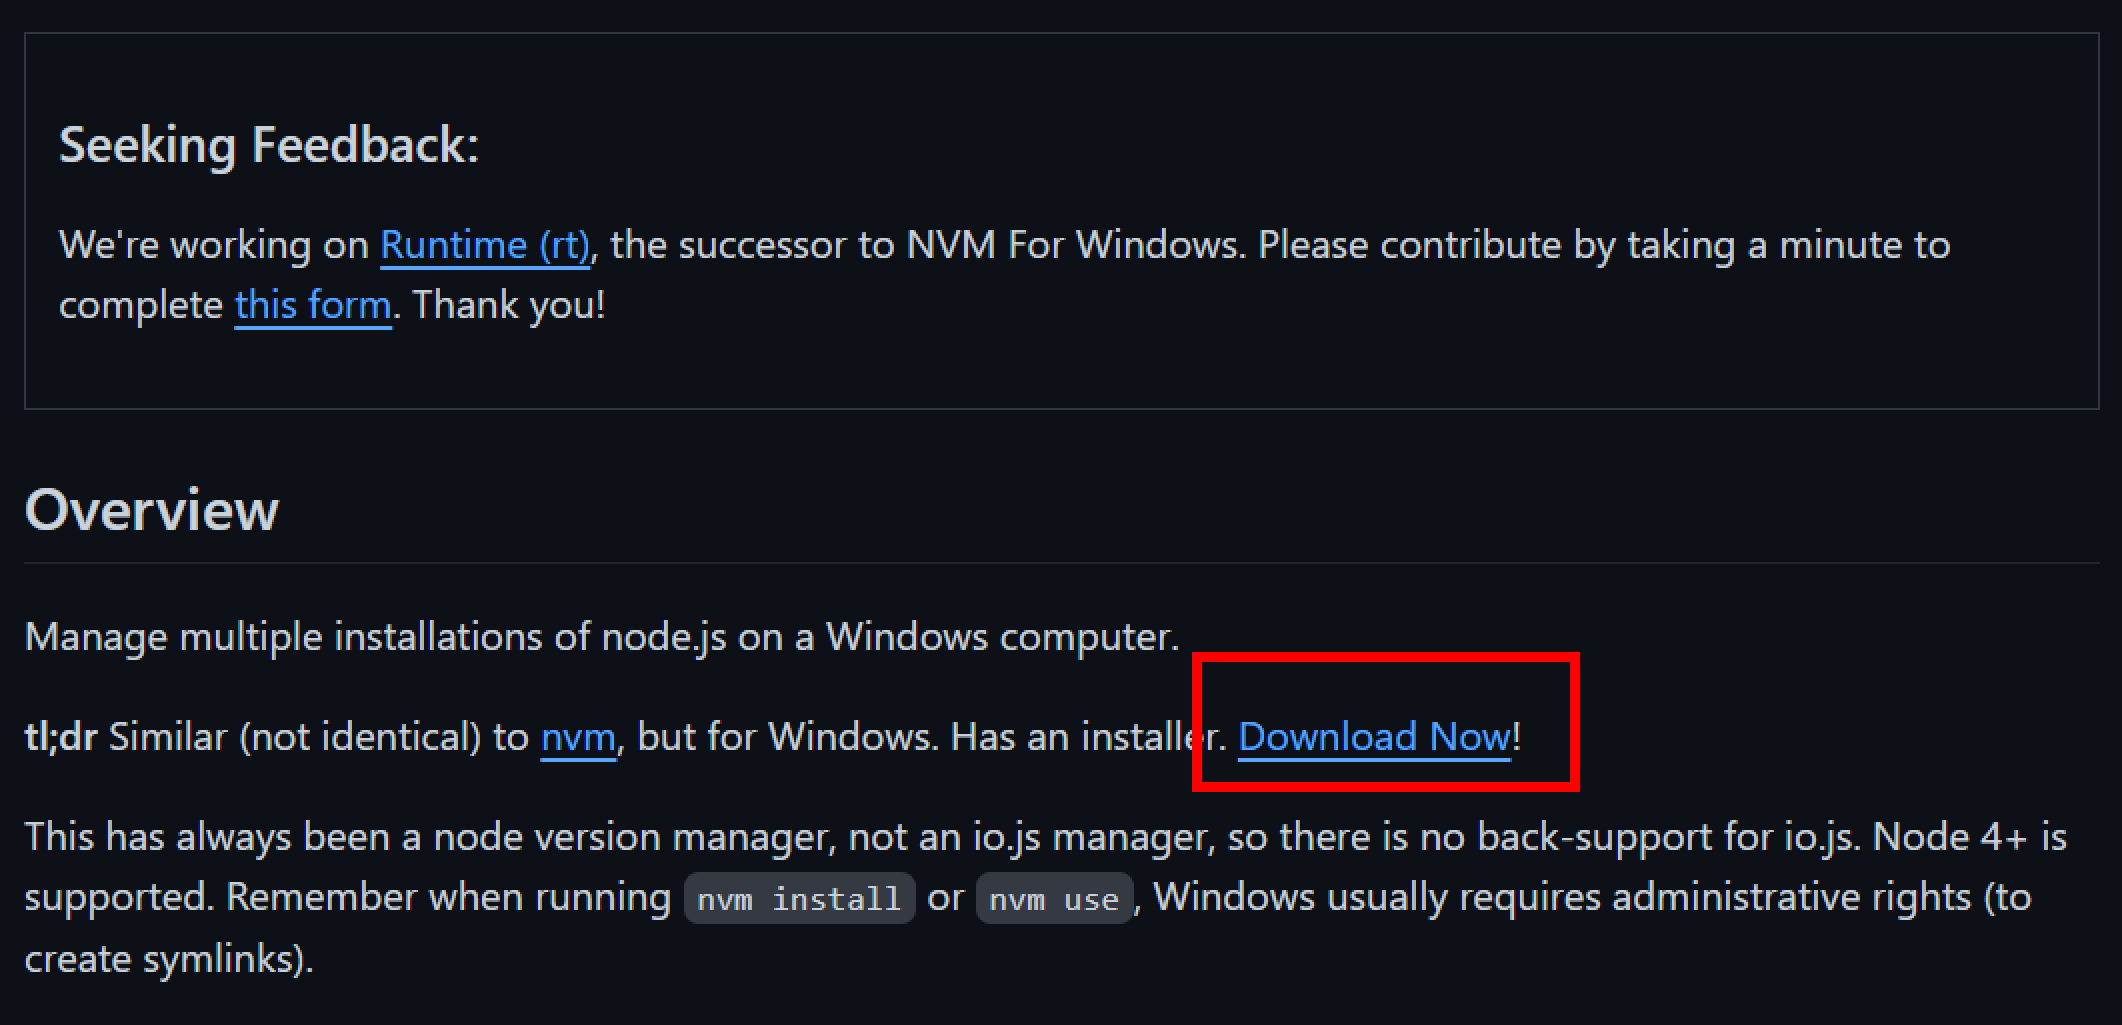Follow the nvm hyperlink

pyautogui.click(x=578, y=738)
